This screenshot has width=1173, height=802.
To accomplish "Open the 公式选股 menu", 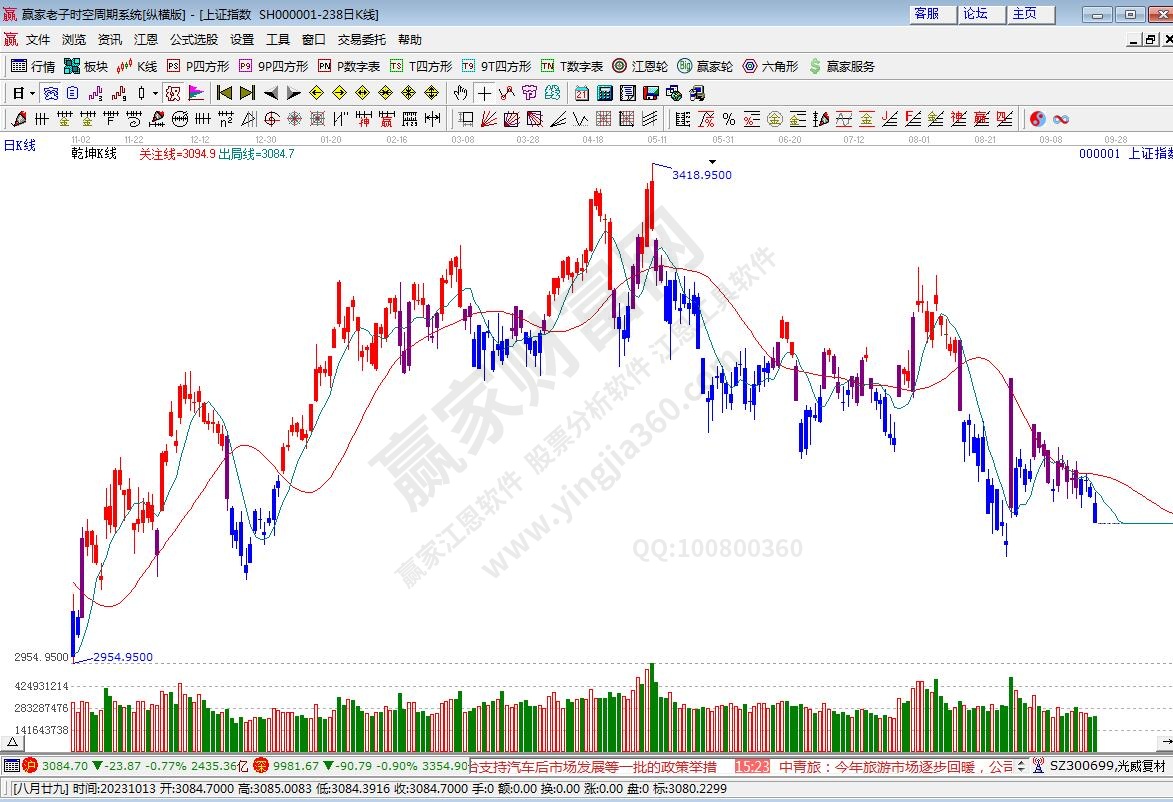I will [x=193, y=40].
